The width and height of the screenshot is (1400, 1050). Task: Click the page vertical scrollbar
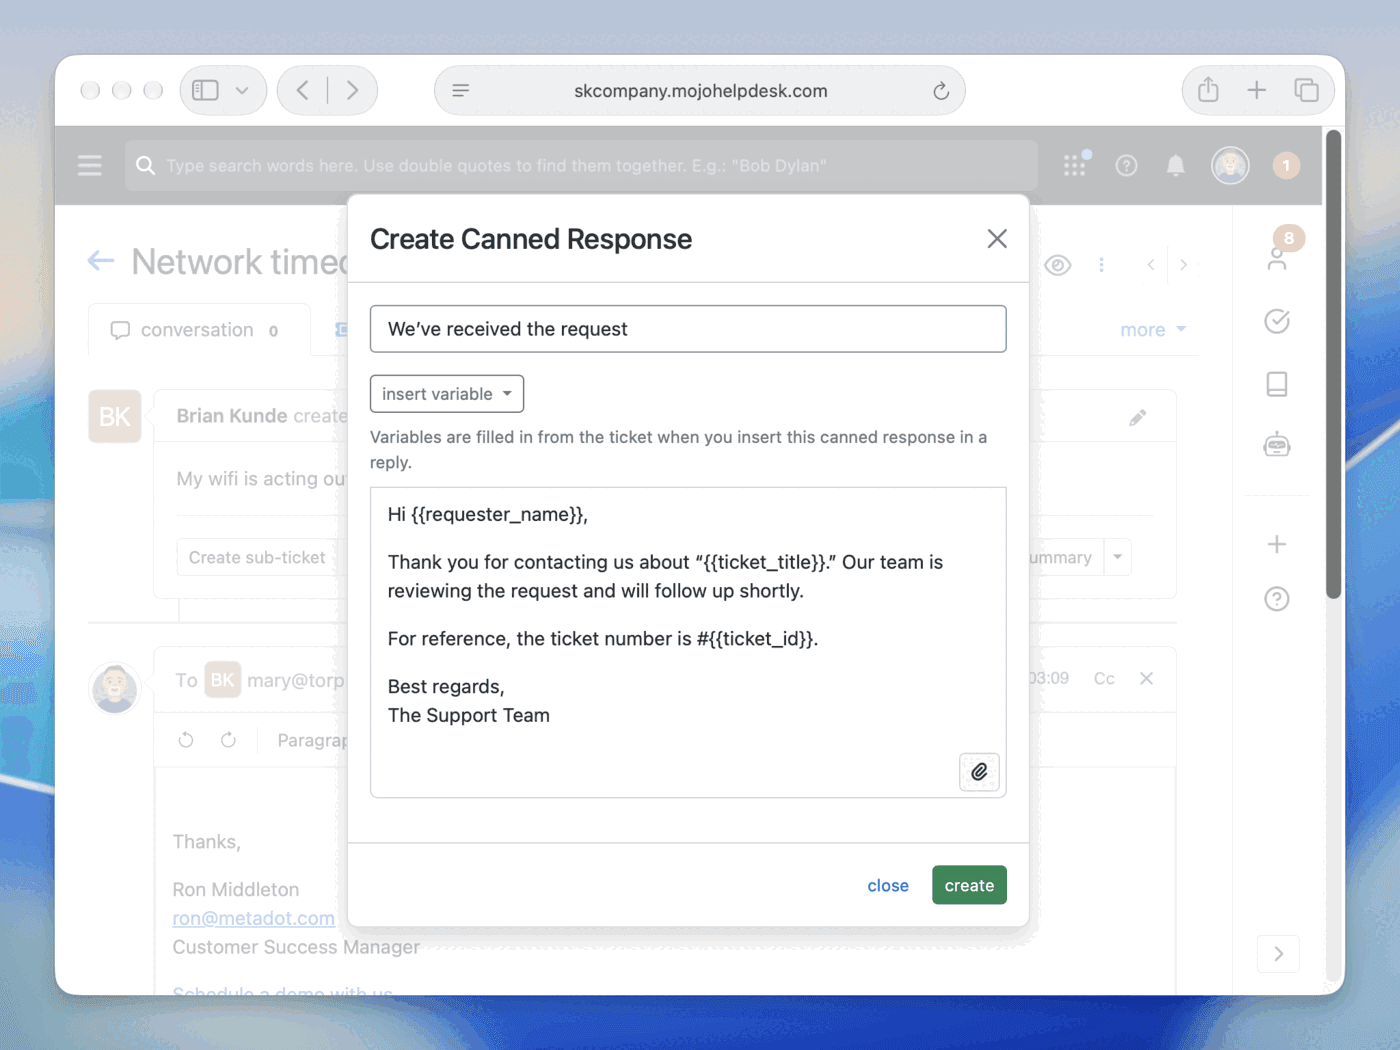1333,365
